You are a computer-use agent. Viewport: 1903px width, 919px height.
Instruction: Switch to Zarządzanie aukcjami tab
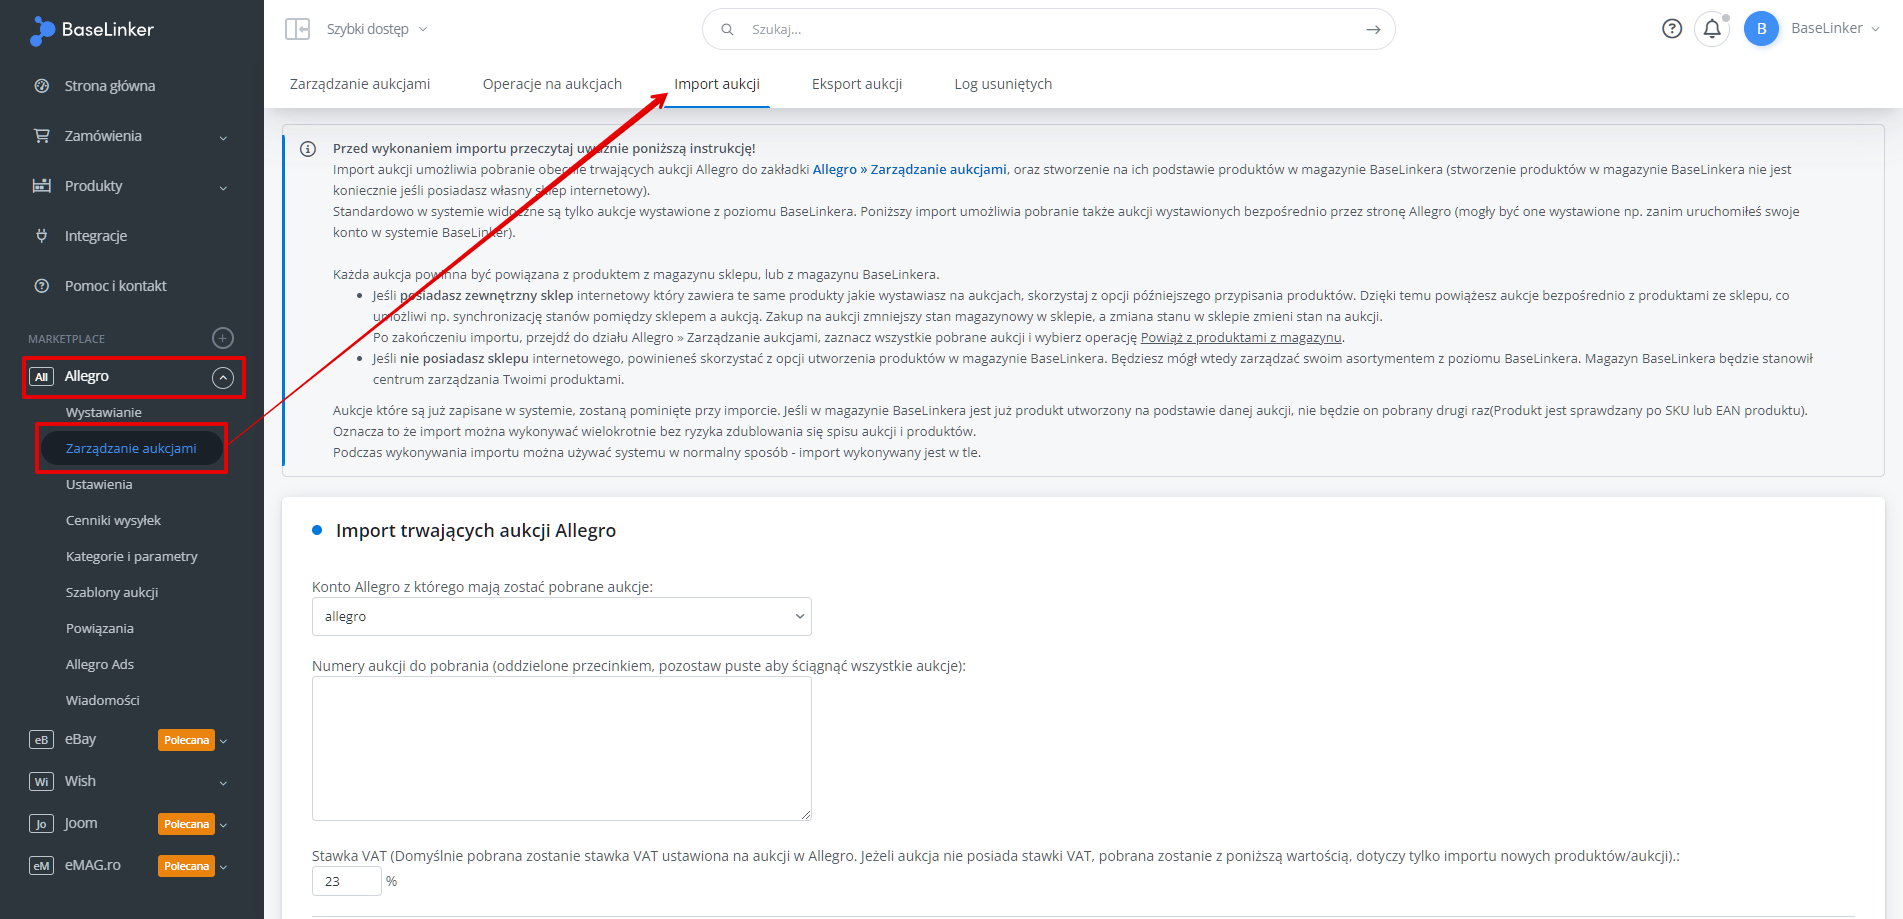pyautogui.click(x=360, y=84)
